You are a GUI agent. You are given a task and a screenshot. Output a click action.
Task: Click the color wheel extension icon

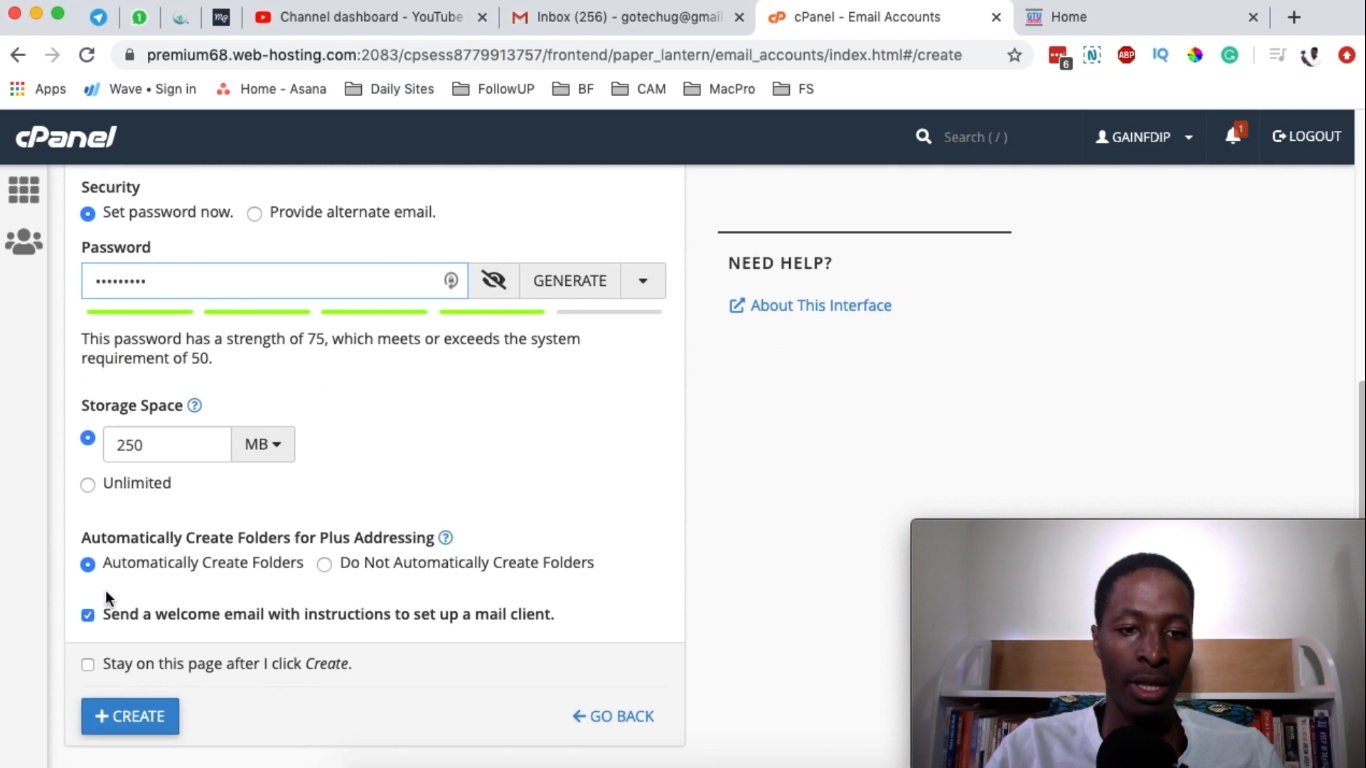click(1194, 55)
